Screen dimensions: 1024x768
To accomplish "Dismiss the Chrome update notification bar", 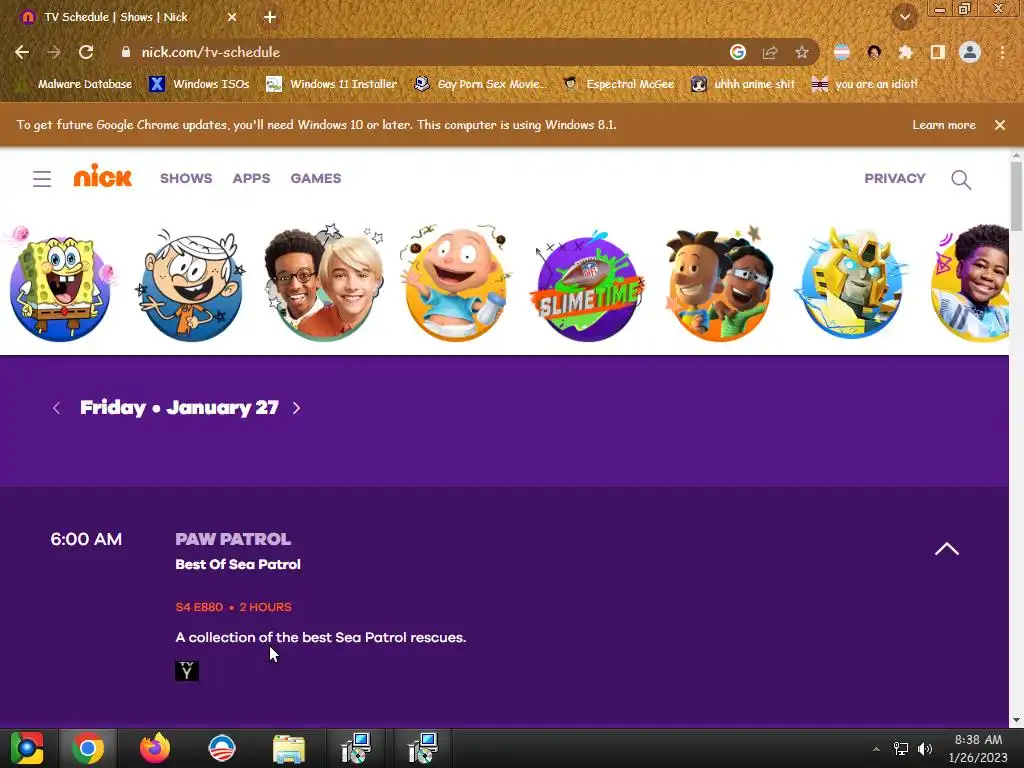I will [x=1000, y=125].
